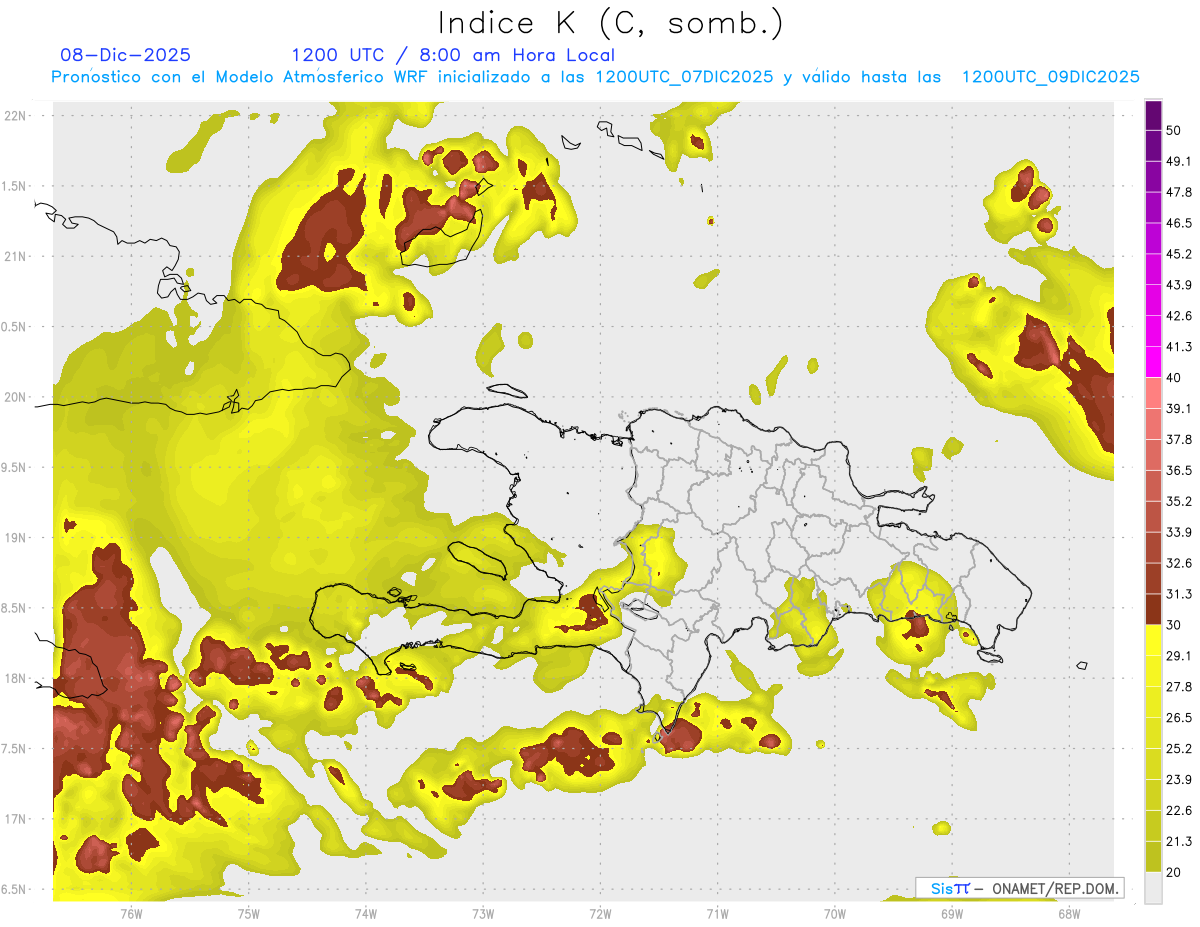Click the legend value "42.6"
1200x927 pixels.
(1179, 316)
